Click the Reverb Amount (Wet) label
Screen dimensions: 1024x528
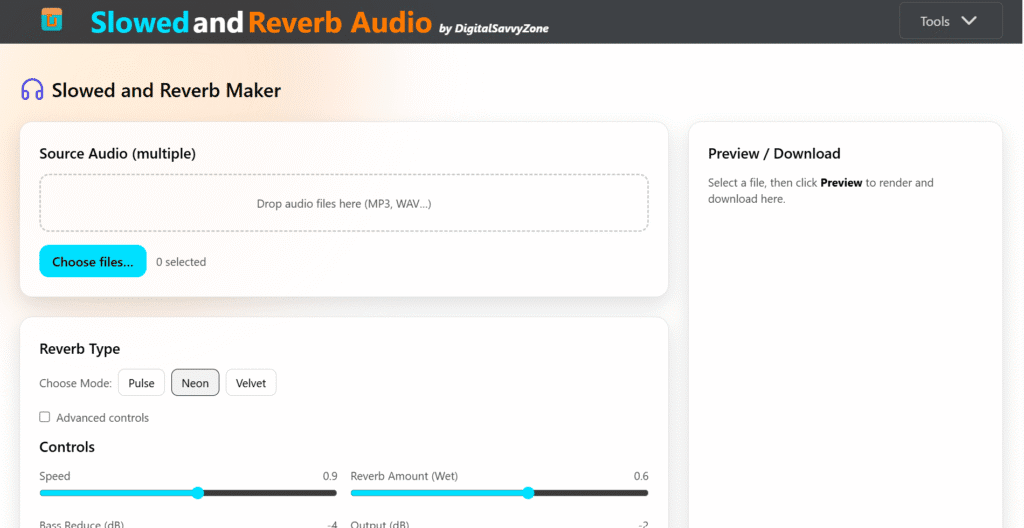click(x=404, y=476)
